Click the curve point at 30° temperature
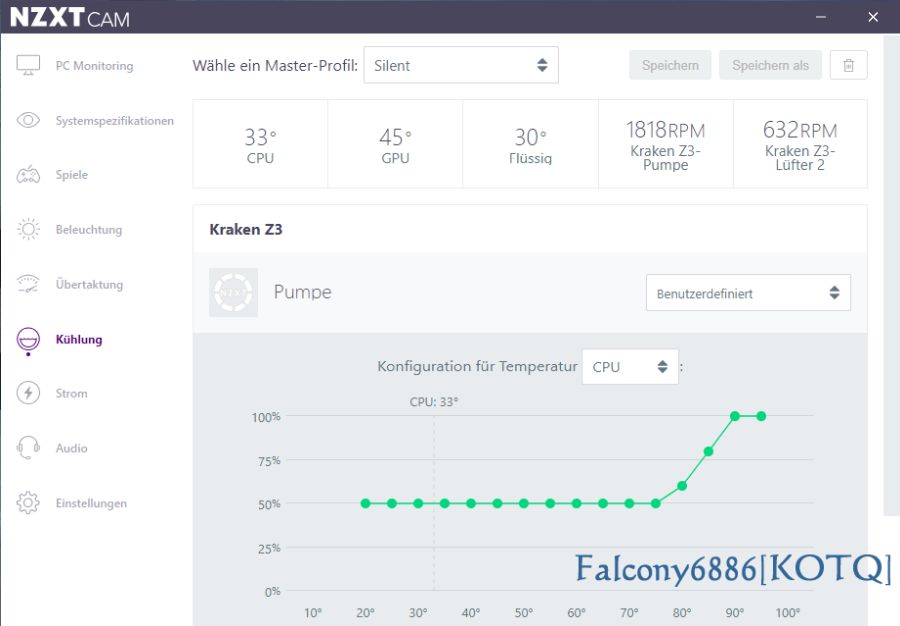 point(418,503)
